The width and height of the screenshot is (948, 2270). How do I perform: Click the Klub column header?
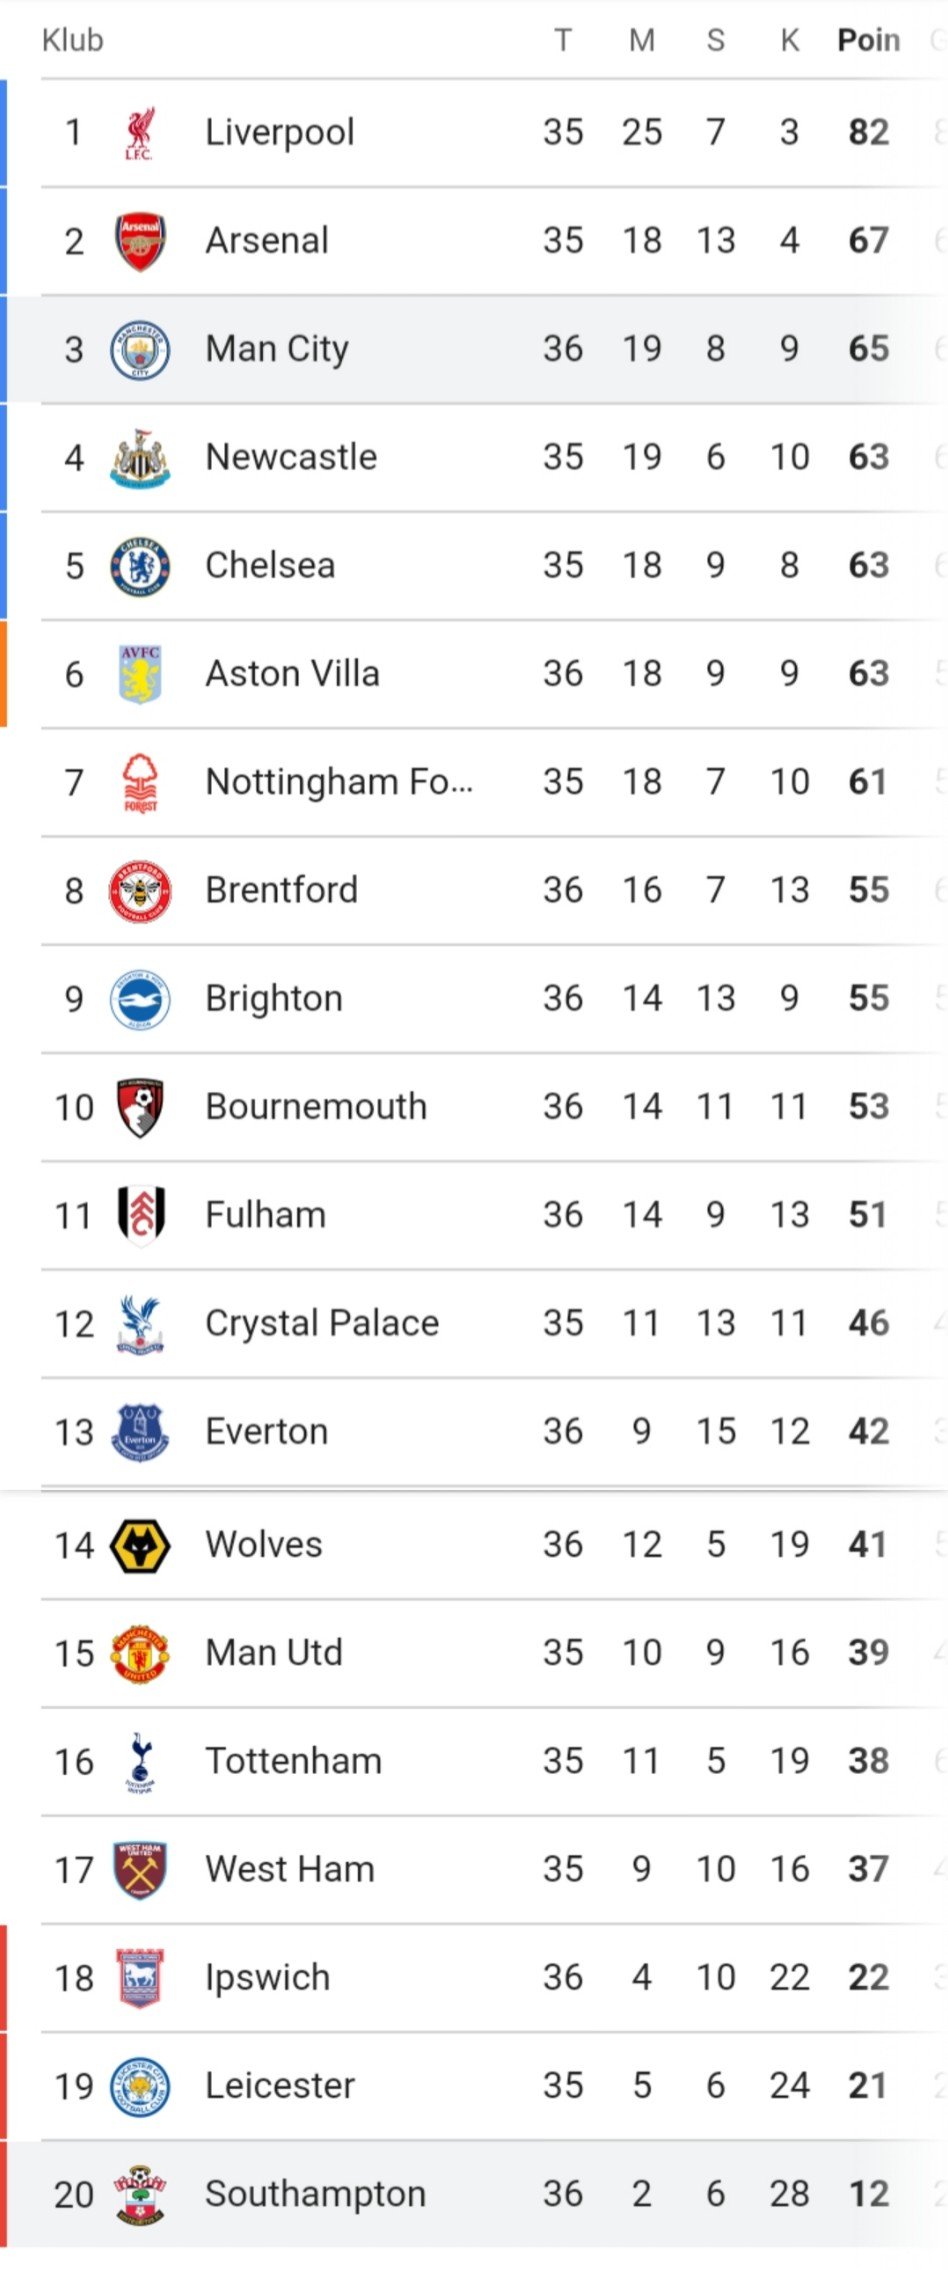click(73, 40)
